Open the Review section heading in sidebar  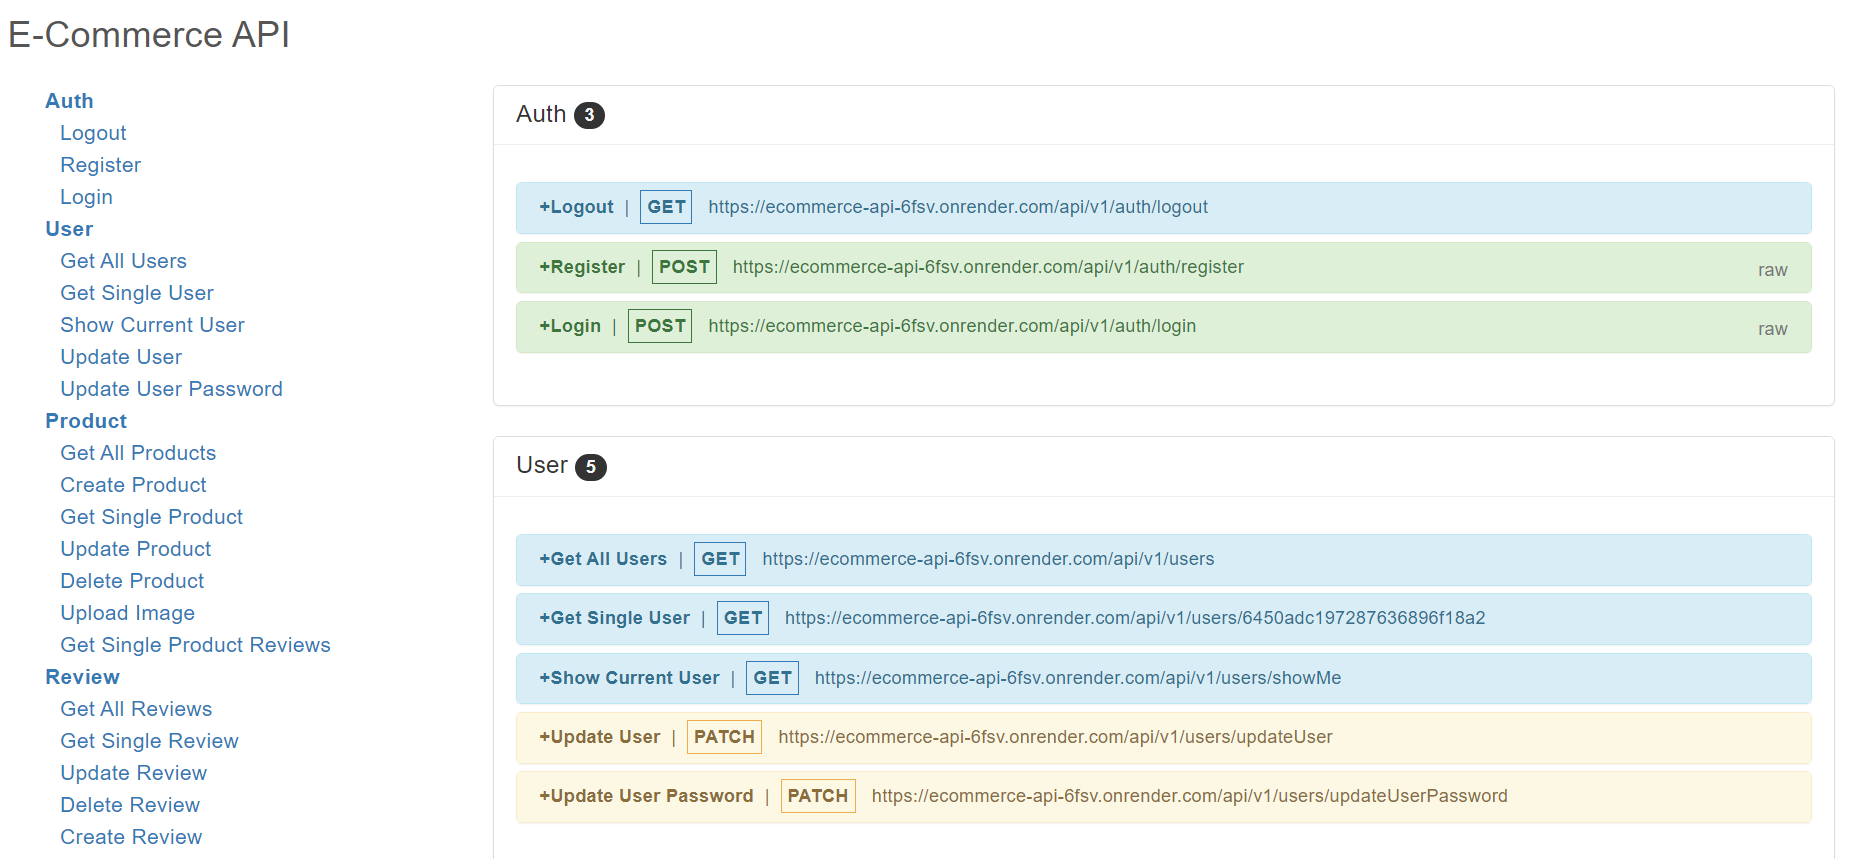pos(82,677)
